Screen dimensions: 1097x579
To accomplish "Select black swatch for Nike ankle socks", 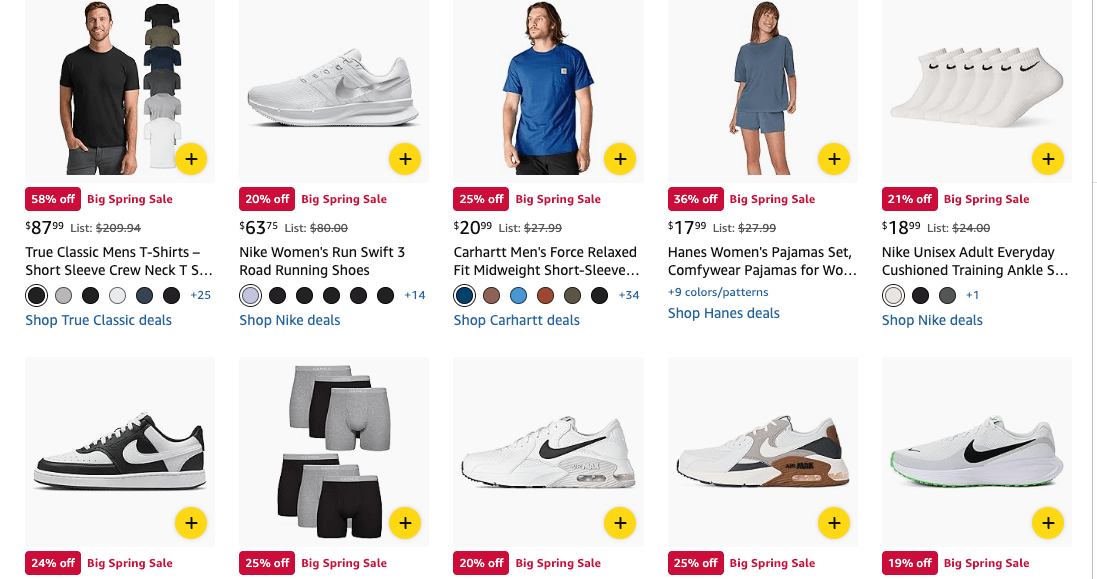I will 920,295.
